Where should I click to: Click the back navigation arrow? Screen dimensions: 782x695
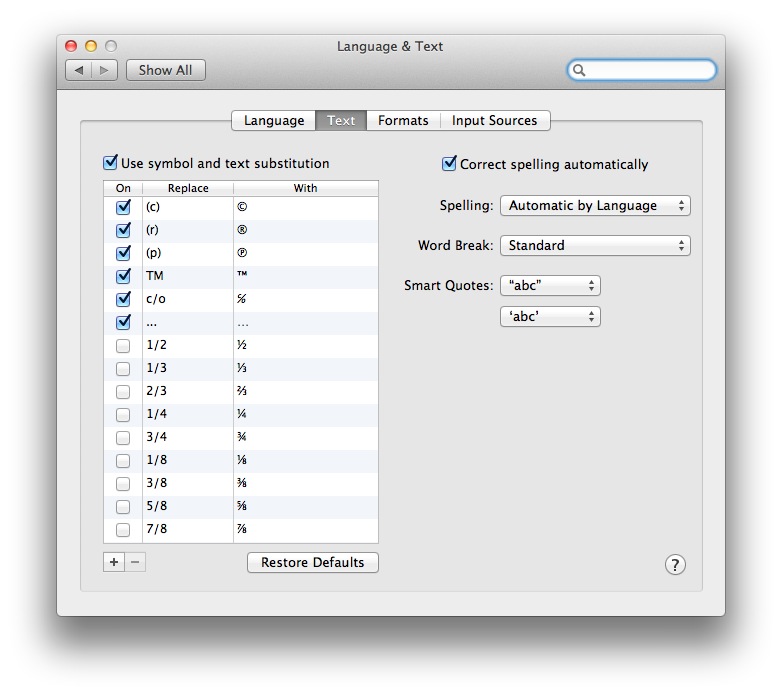pyautogui.click(x=79, y=70)
